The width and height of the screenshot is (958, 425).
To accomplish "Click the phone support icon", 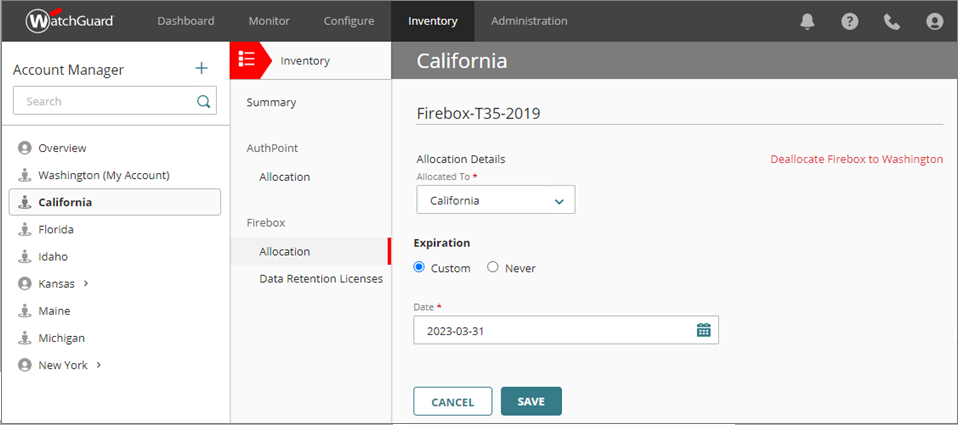I will click(892, 21).
